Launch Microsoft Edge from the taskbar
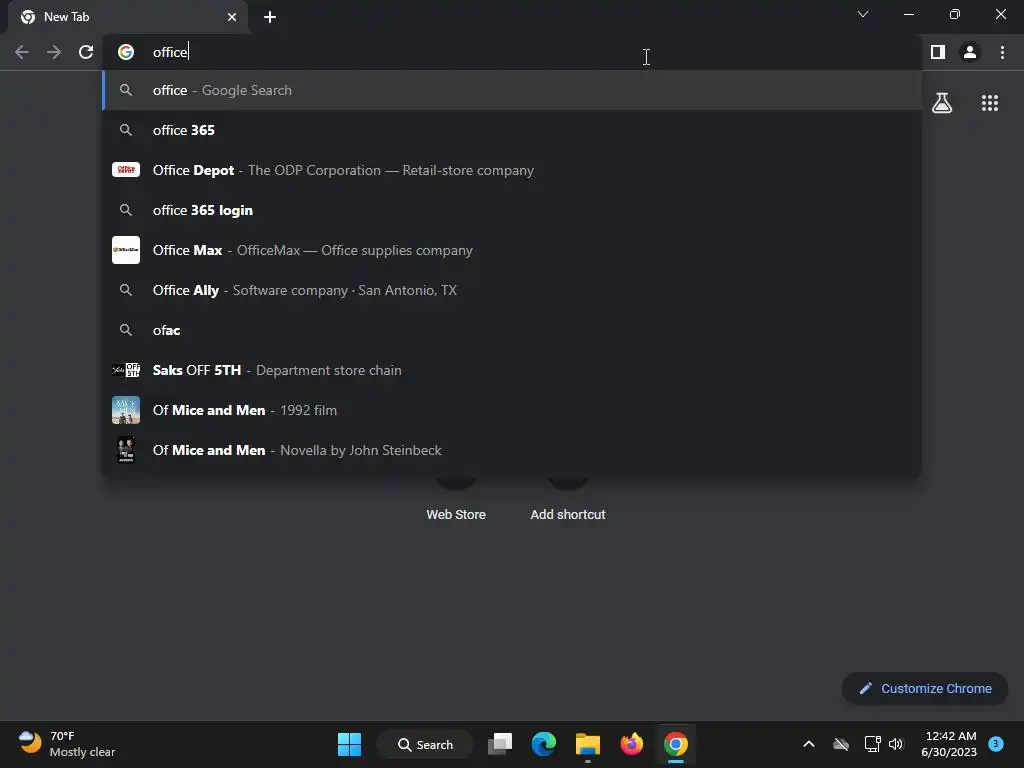This screenshot has width=1024, height=768. pyautogui.click(x=543, y=744)
